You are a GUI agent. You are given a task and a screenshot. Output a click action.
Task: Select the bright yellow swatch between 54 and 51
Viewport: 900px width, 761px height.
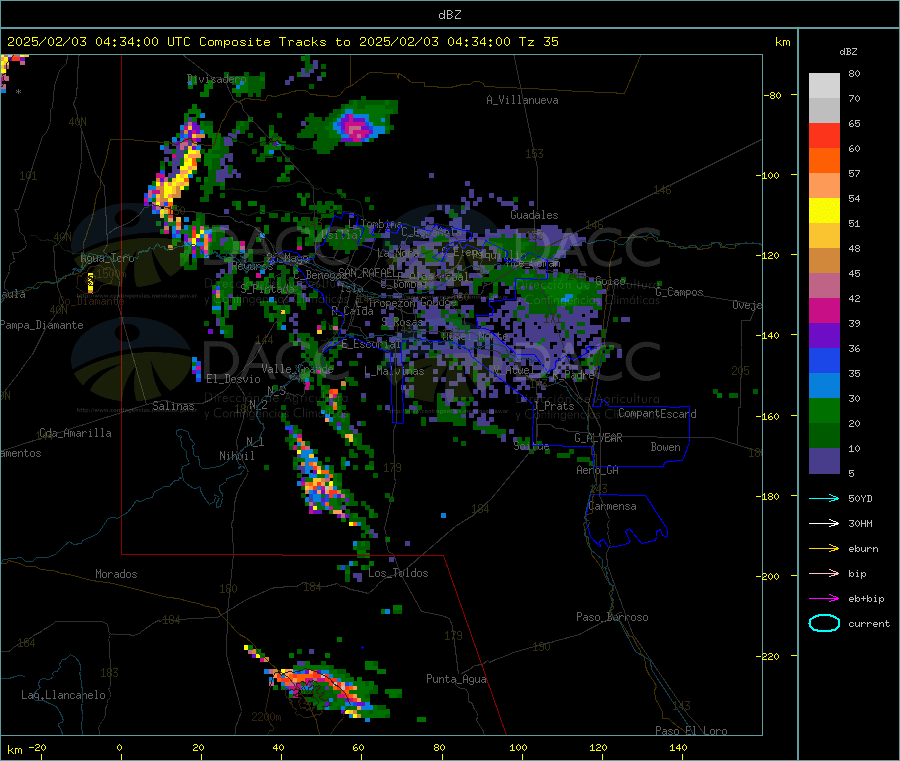824,211
